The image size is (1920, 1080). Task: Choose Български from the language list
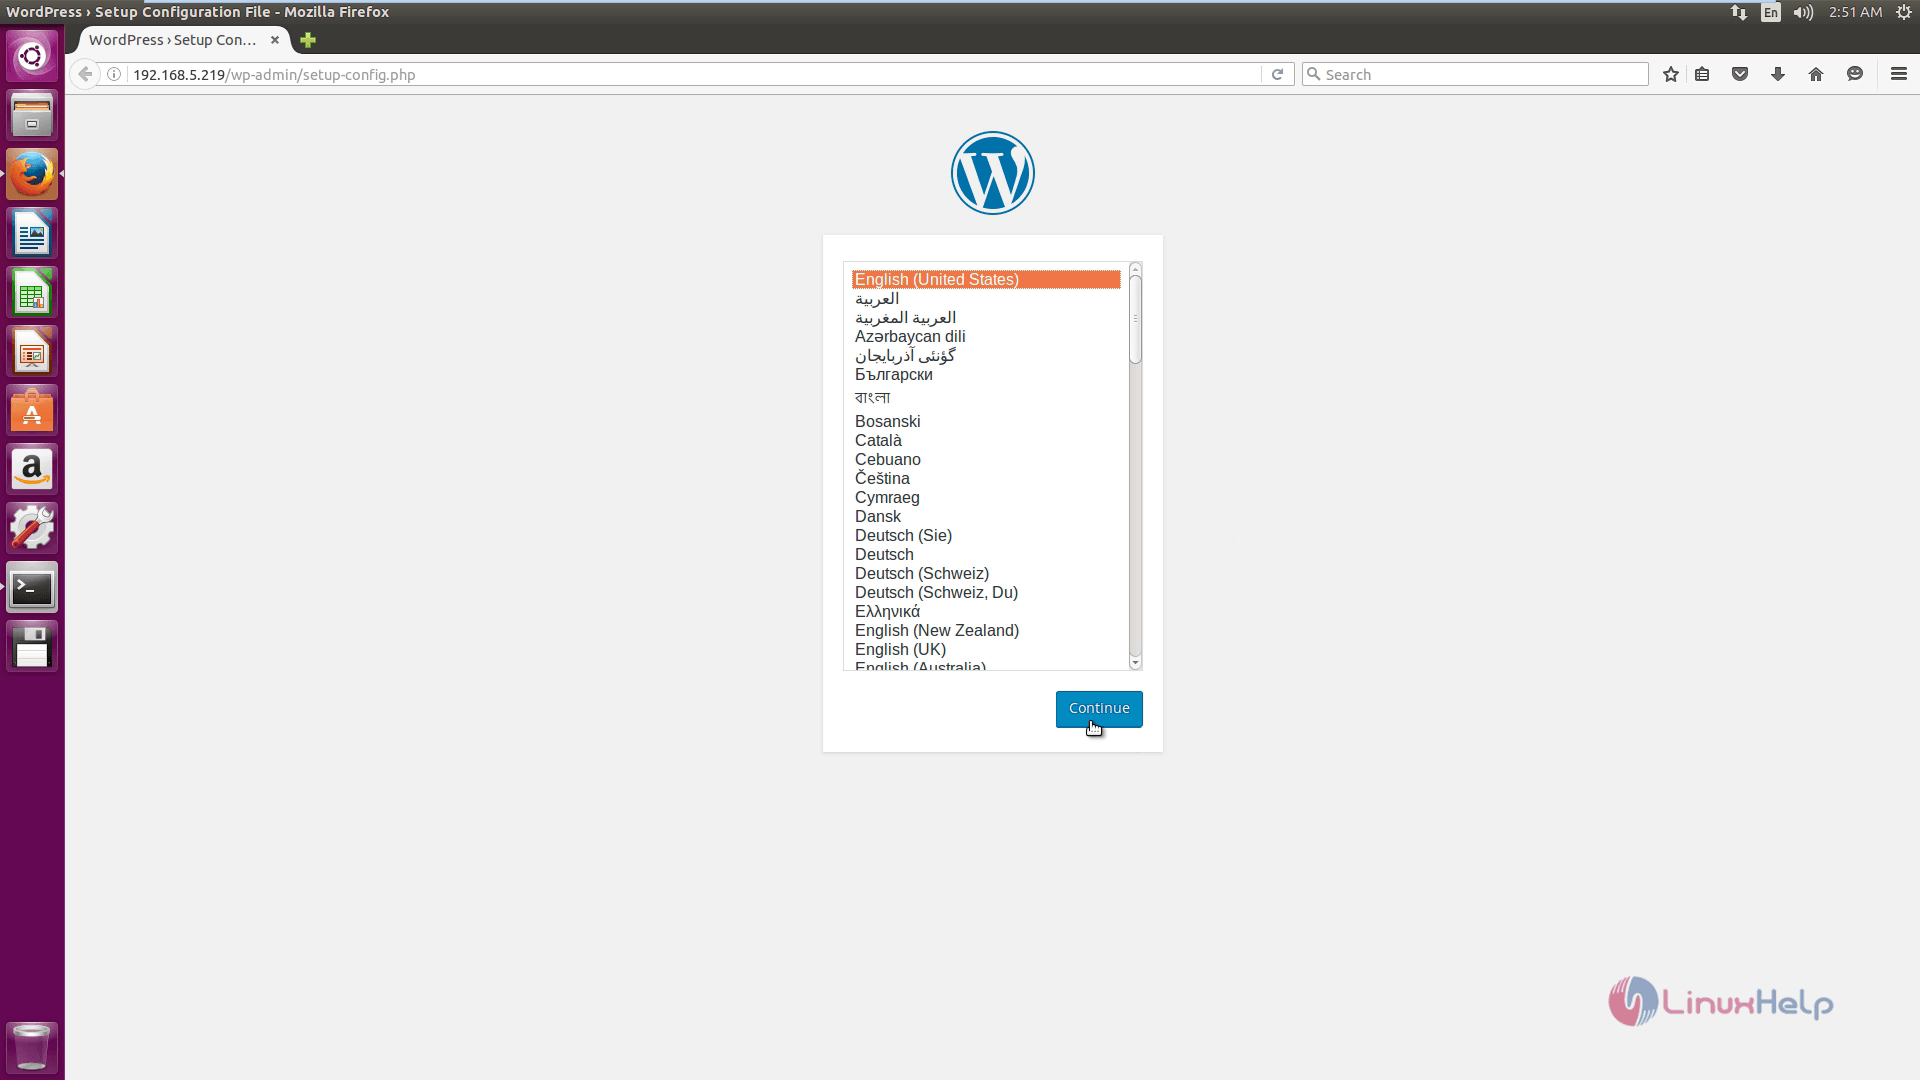click(986, 375)
